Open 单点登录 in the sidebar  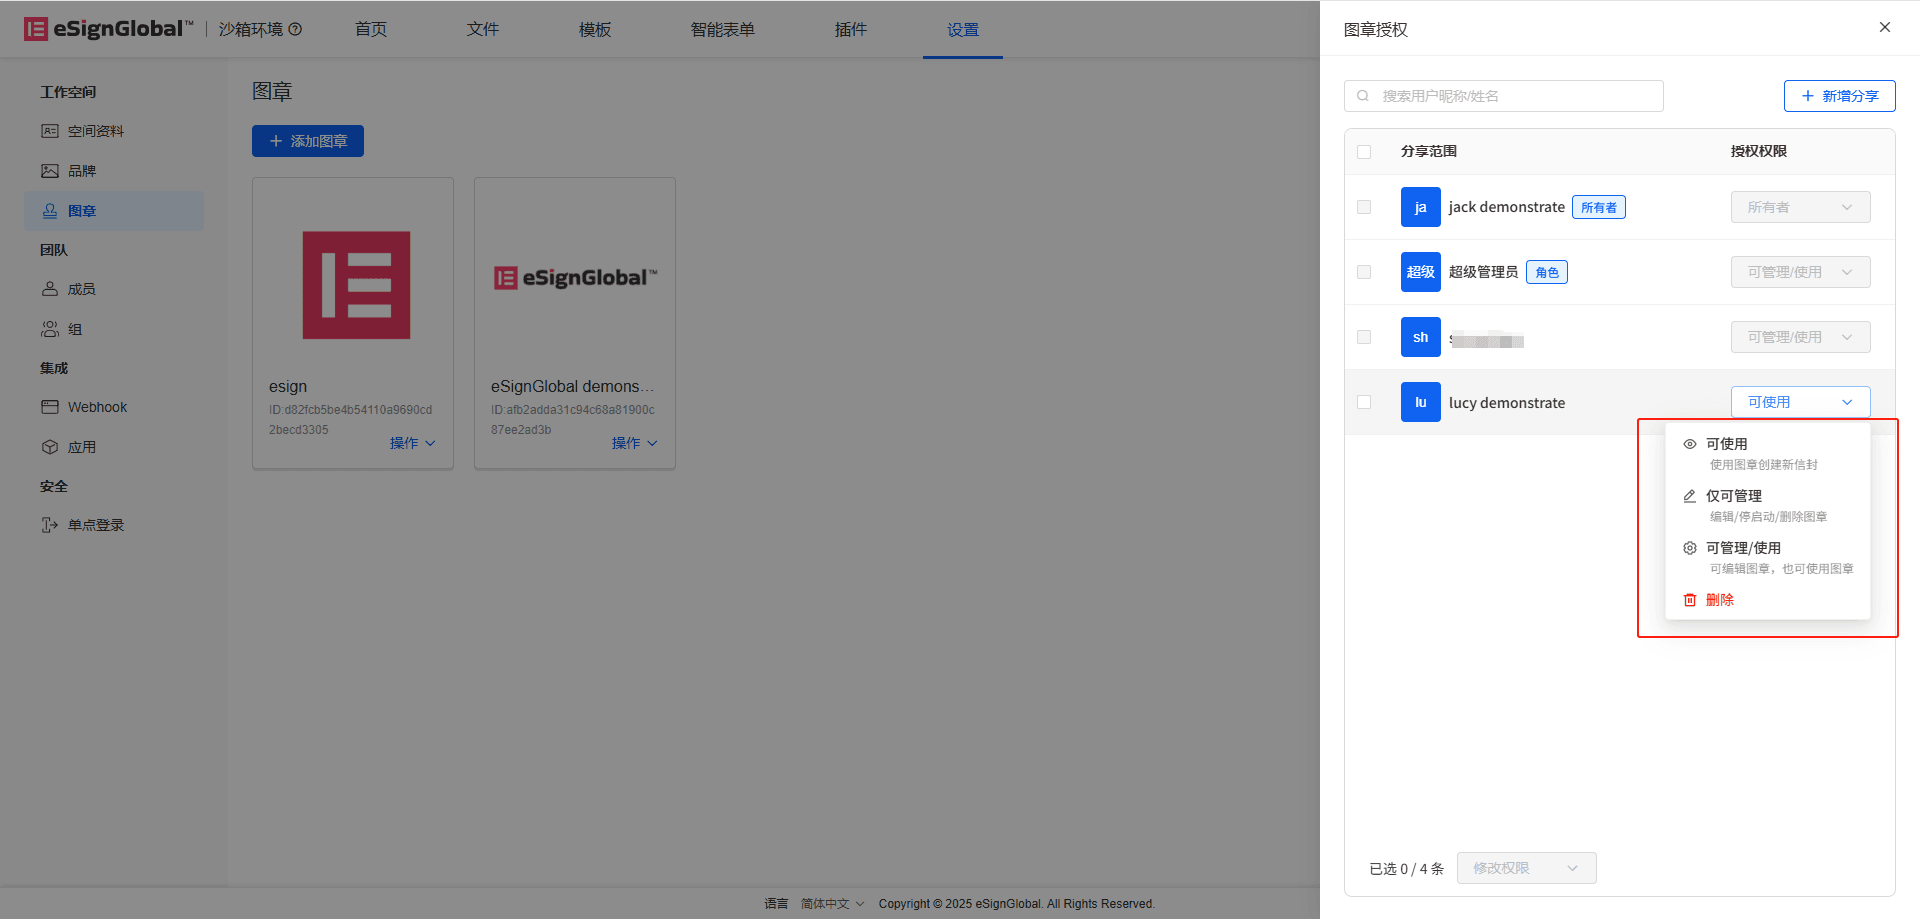(114, 525)
